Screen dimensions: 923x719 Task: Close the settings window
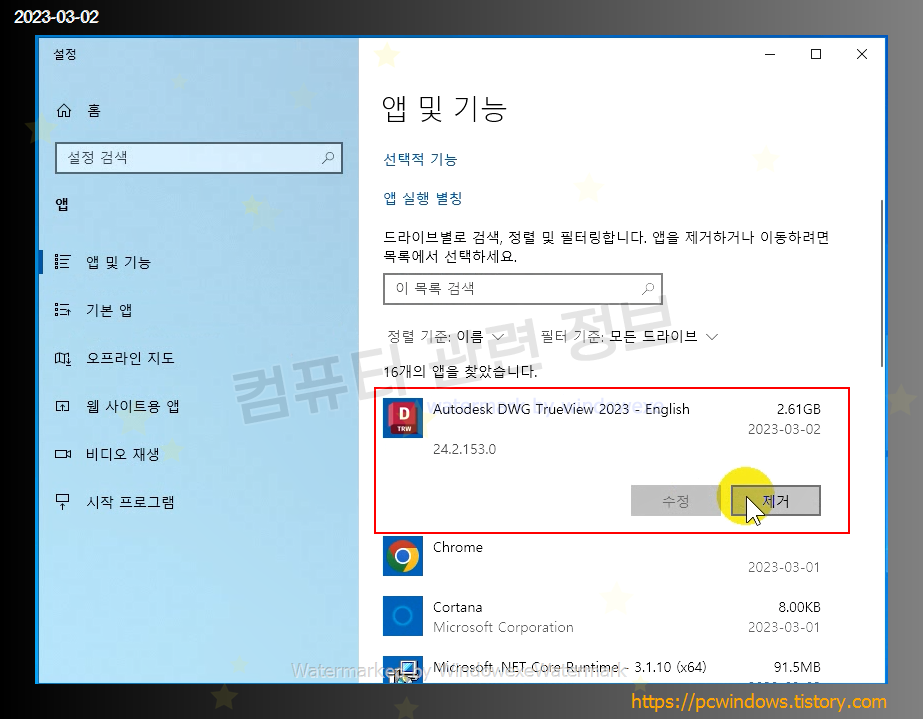click(x=862, y=54)
